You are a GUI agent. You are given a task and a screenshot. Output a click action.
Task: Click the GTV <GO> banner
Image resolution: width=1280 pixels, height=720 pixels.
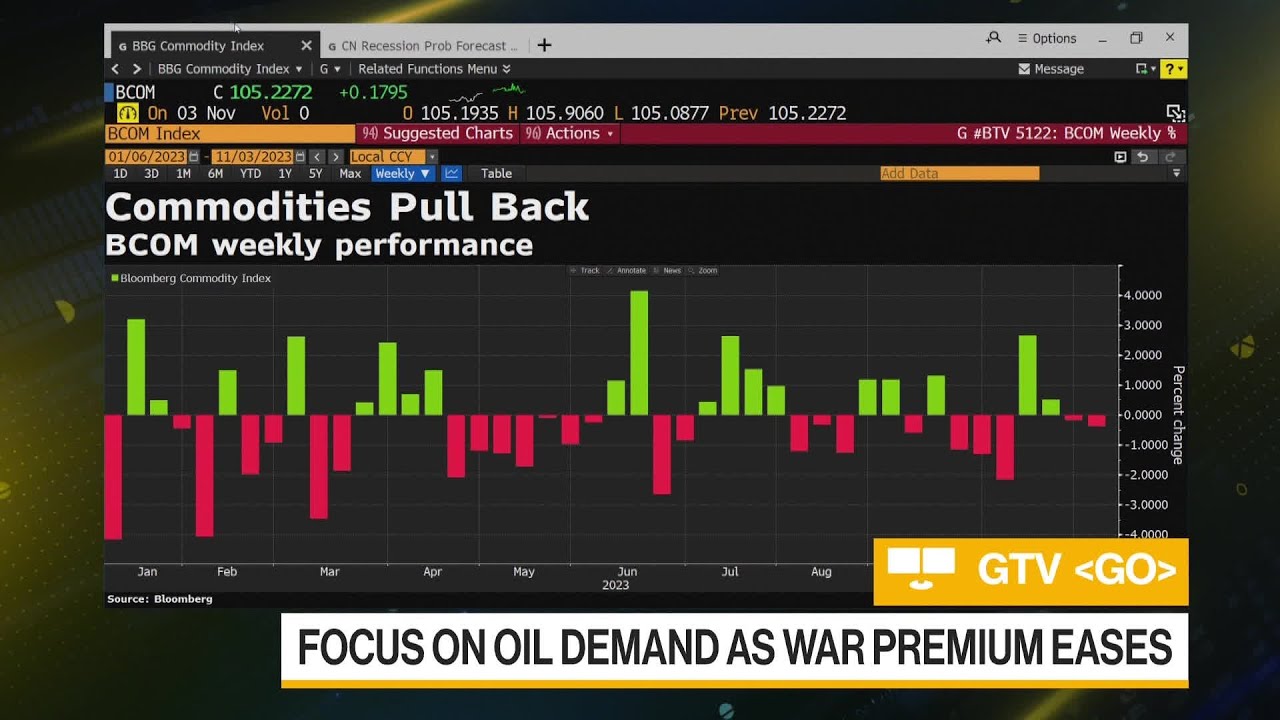tap(1031, 571)
